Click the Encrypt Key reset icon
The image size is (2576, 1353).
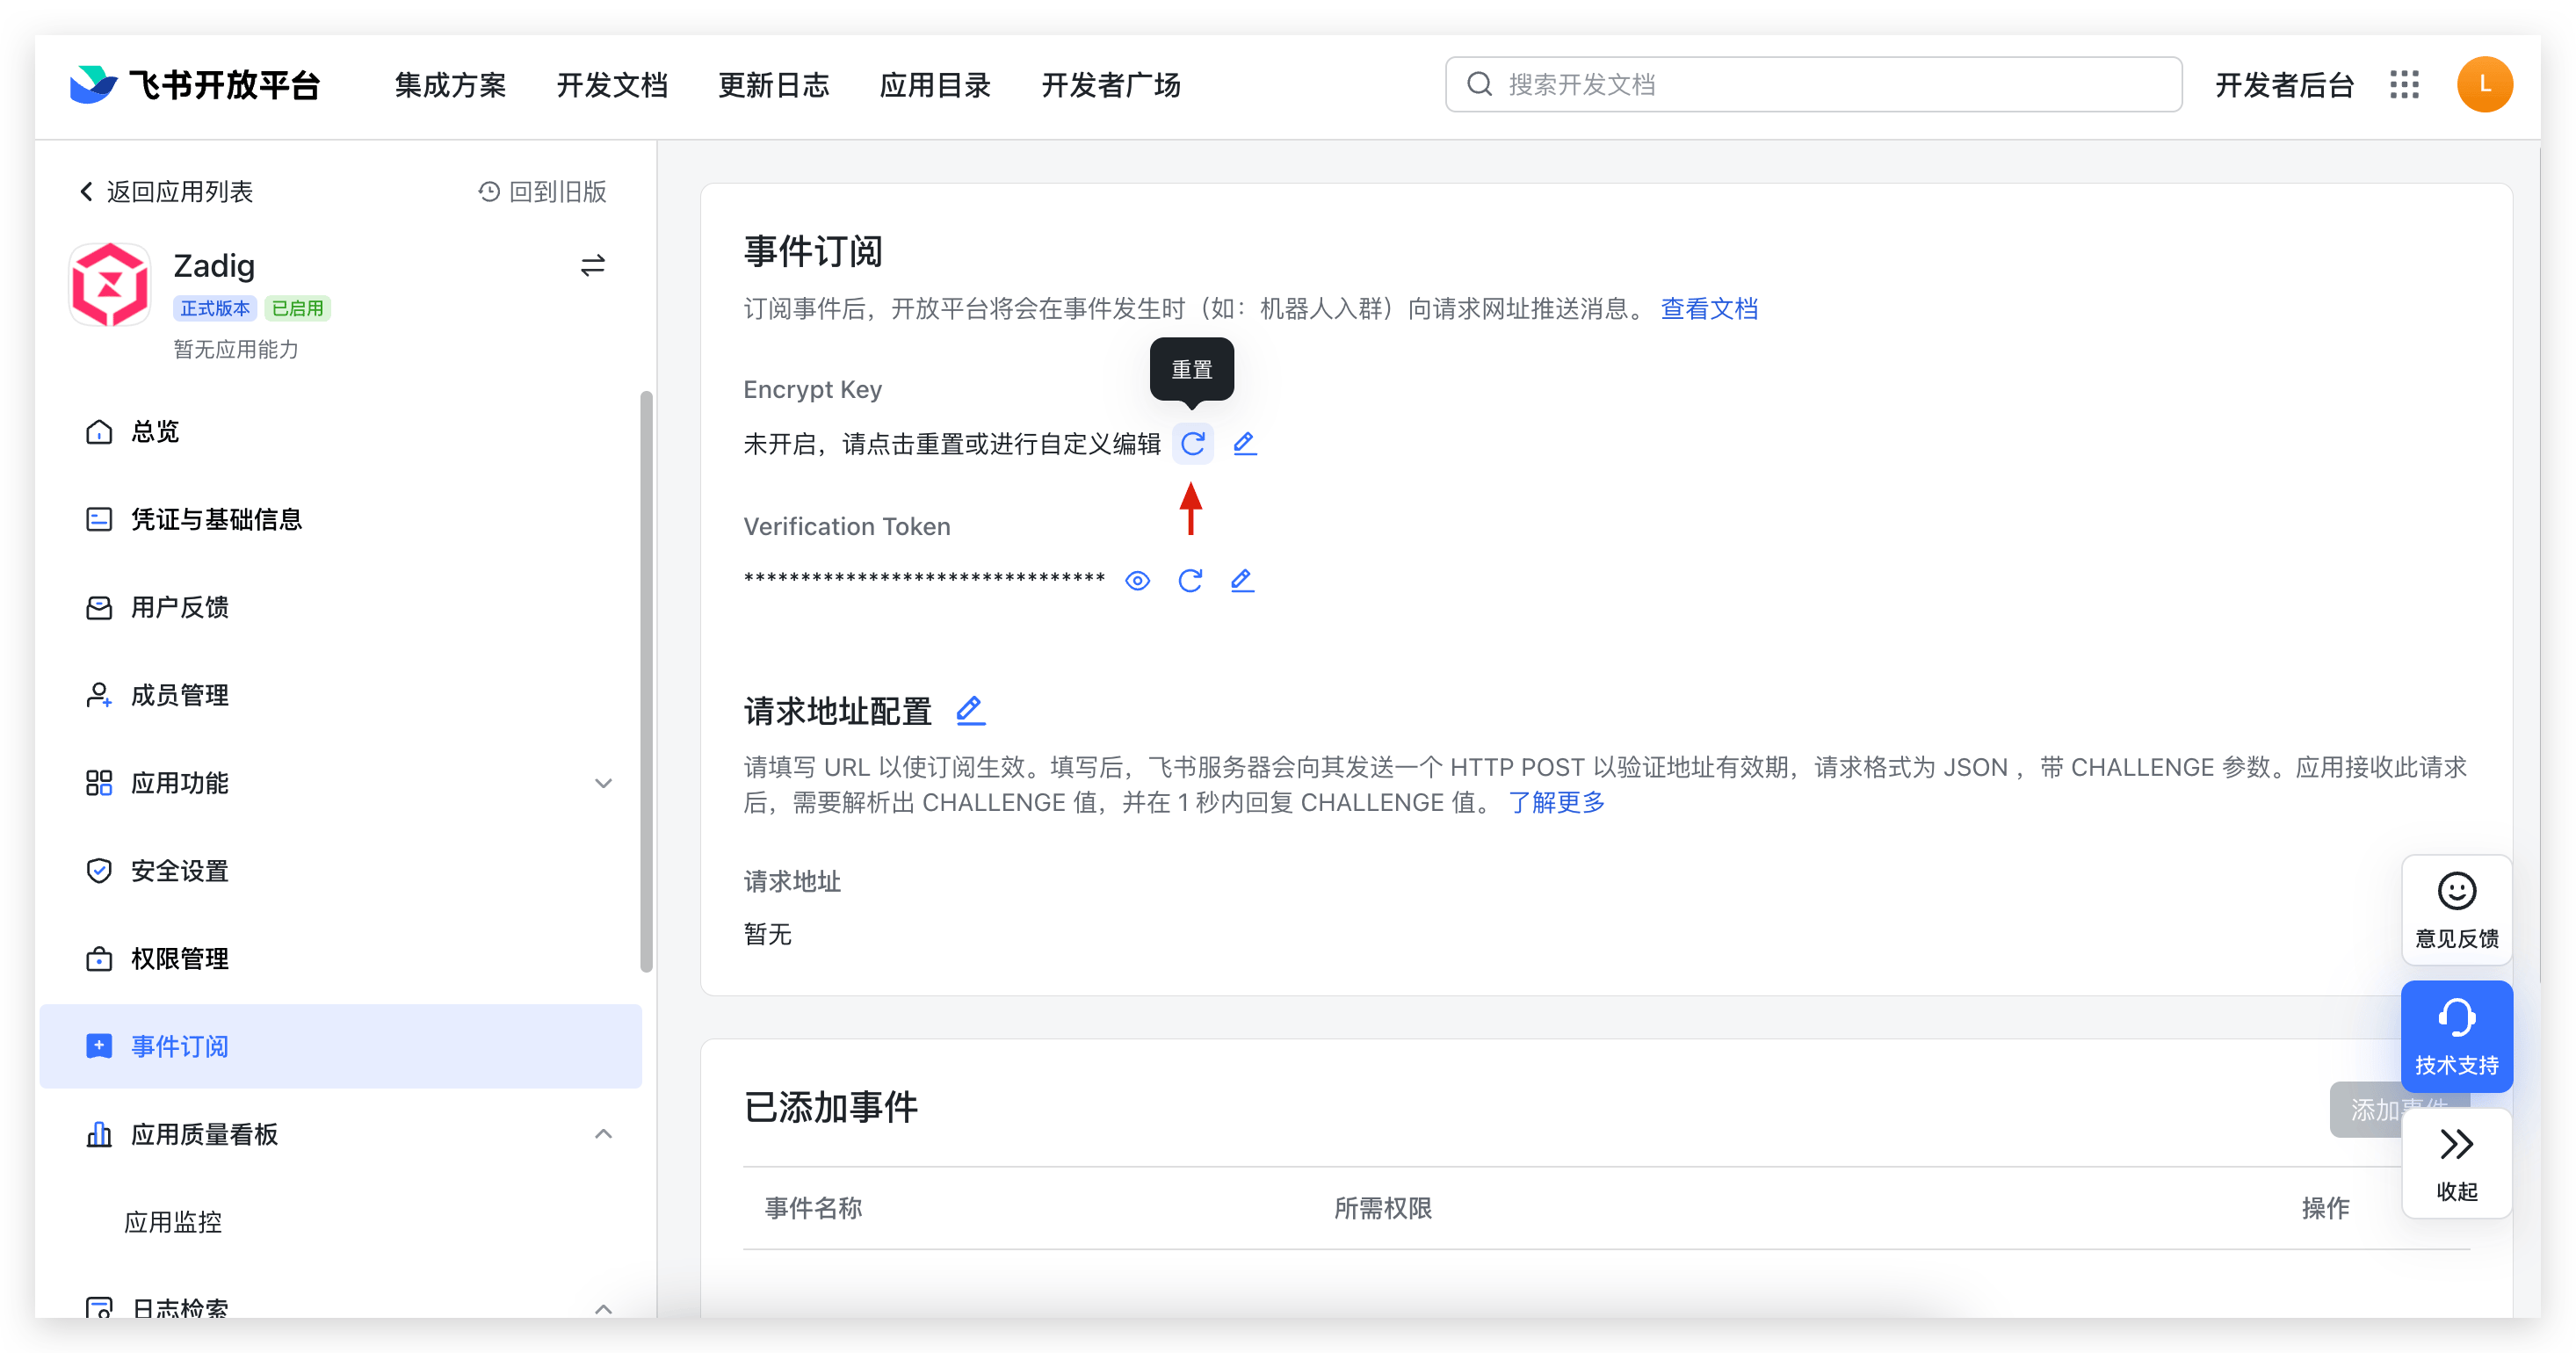(x=1192, y=443)
